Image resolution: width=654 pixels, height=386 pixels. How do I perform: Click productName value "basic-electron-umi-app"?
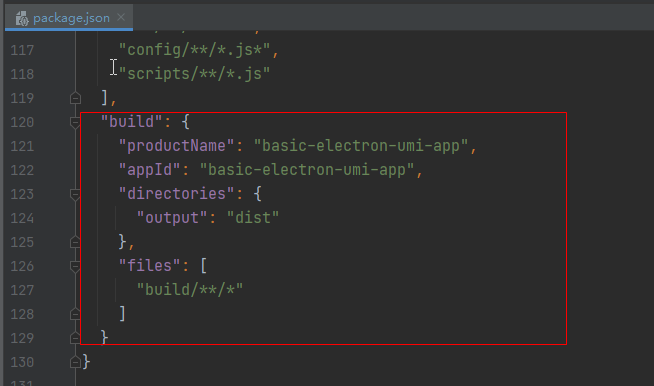pos(361,146)
